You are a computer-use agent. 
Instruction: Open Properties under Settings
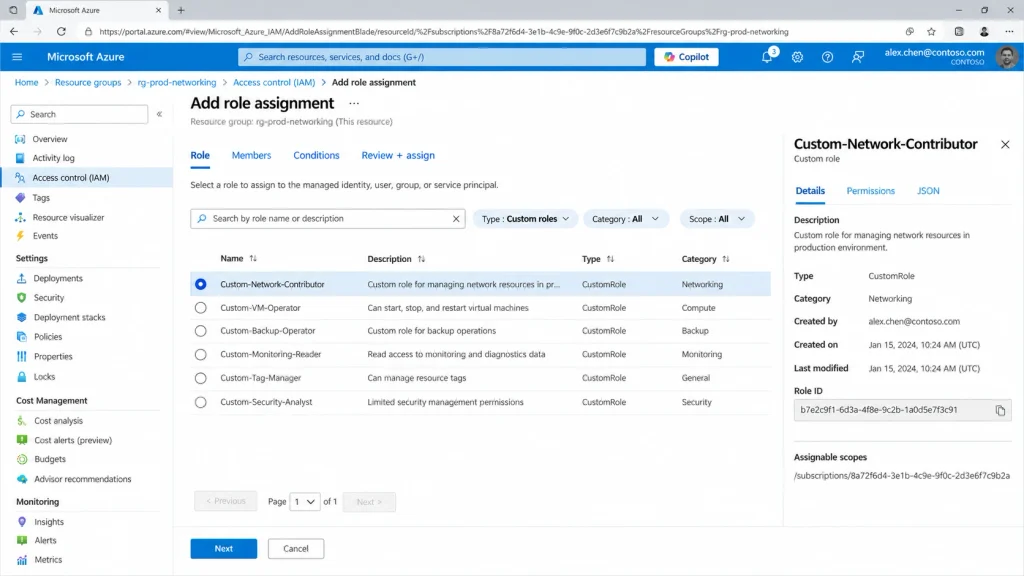(53, 357)
